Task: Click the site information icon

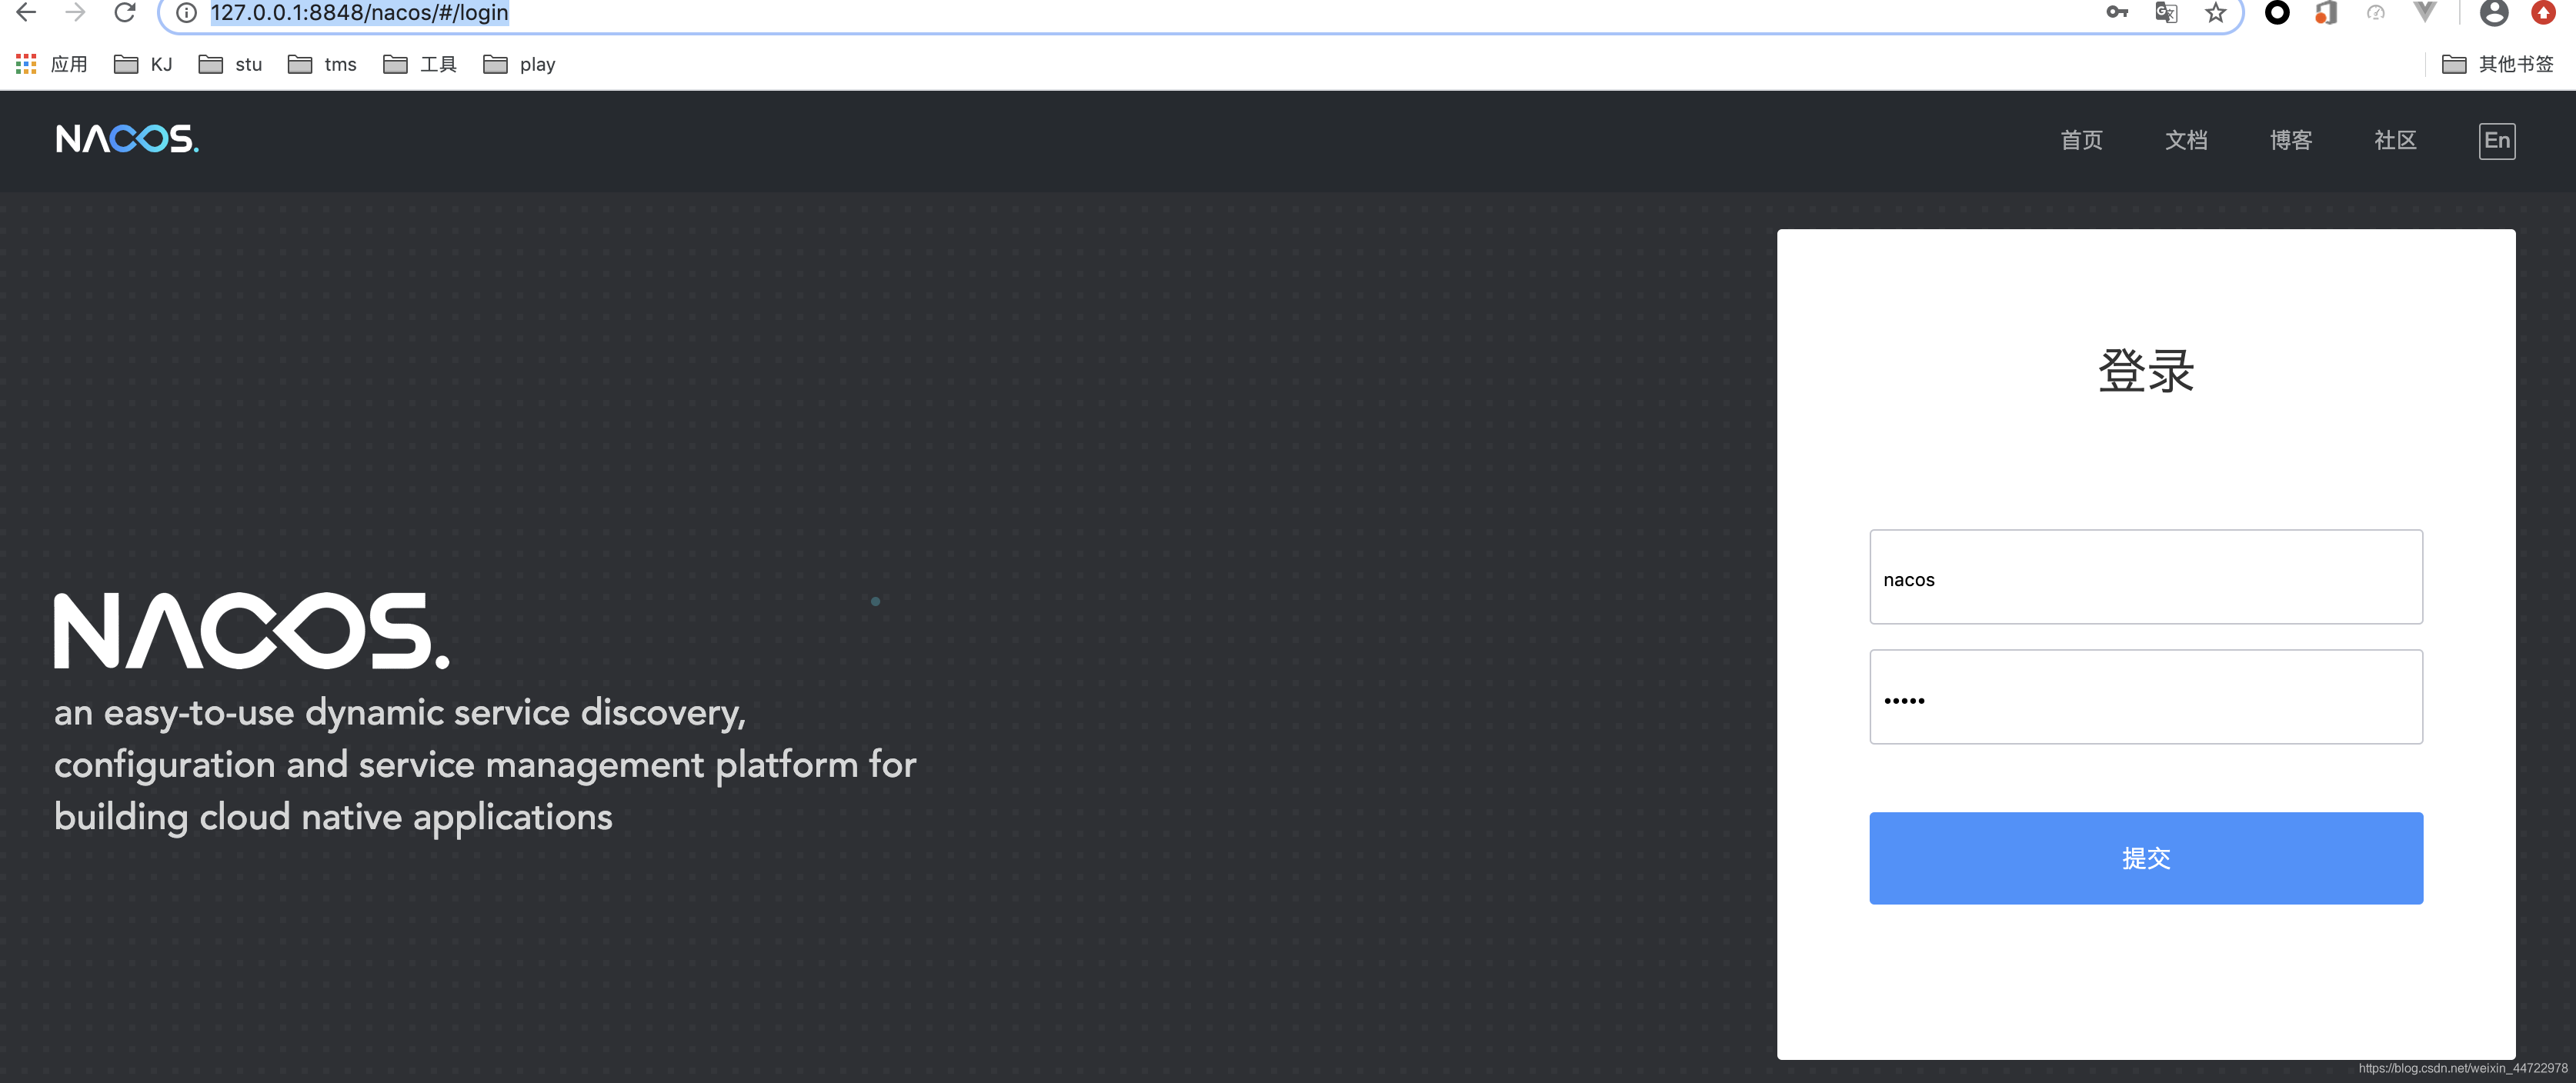Action: 186,13
